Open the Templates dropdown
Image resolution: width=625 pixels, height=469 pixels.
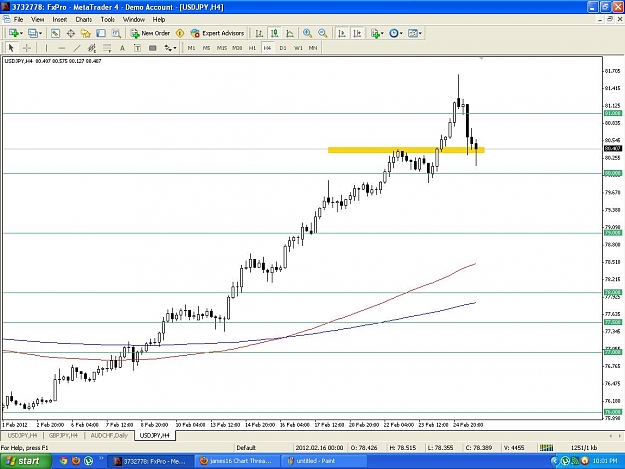[415, 33]
